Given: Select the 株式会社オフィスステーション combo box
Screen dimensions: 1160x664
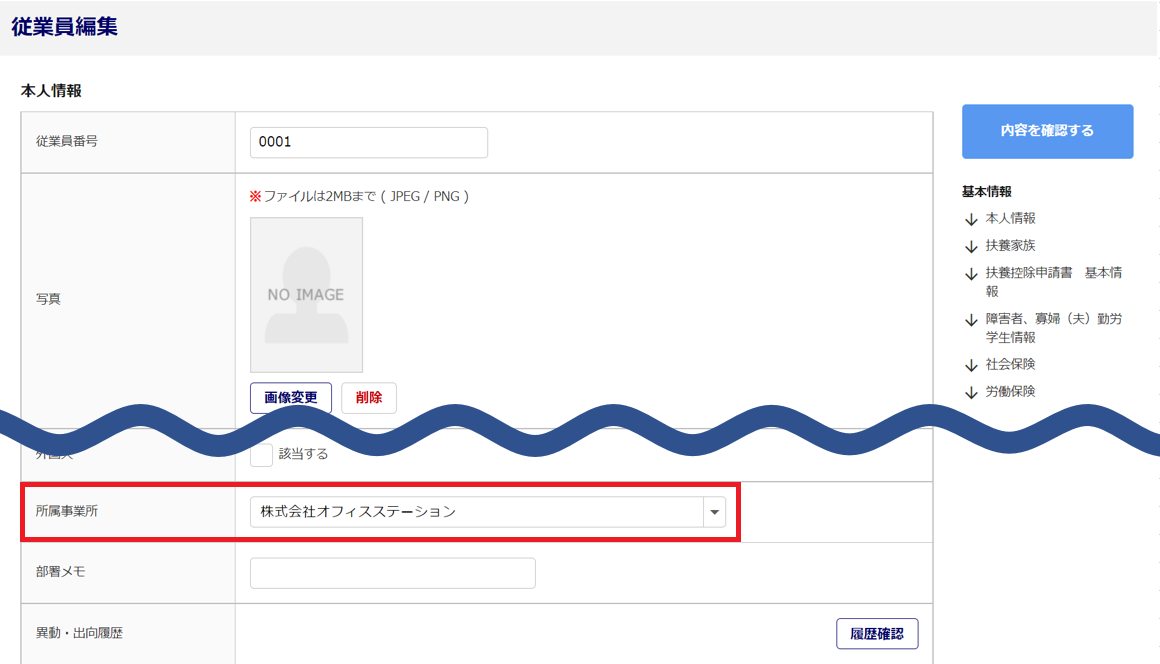Looking at the screenshot, I should 477,512.
